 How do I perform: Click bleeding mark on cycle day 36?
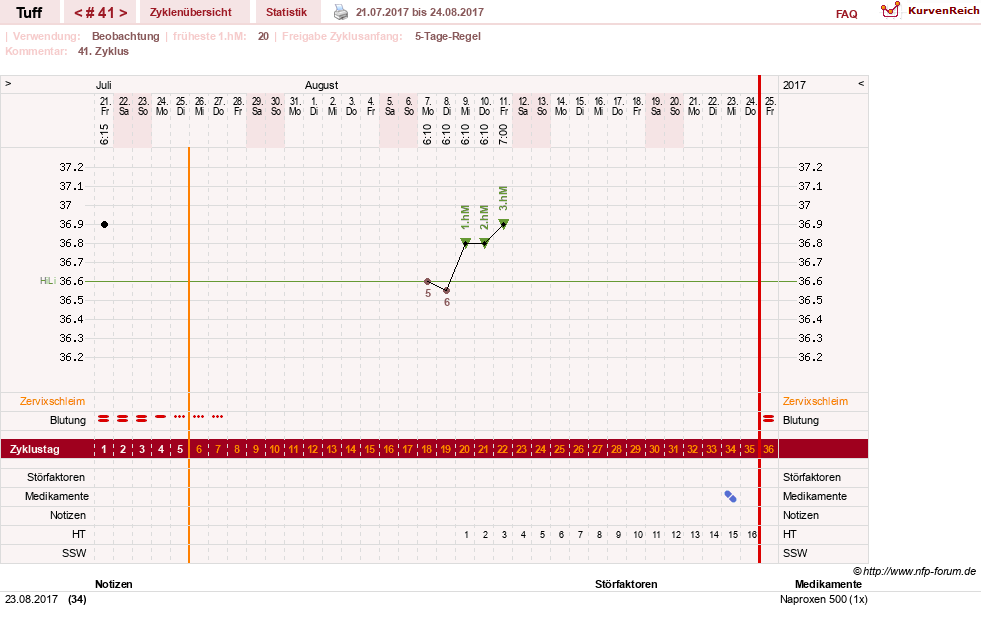768,418
